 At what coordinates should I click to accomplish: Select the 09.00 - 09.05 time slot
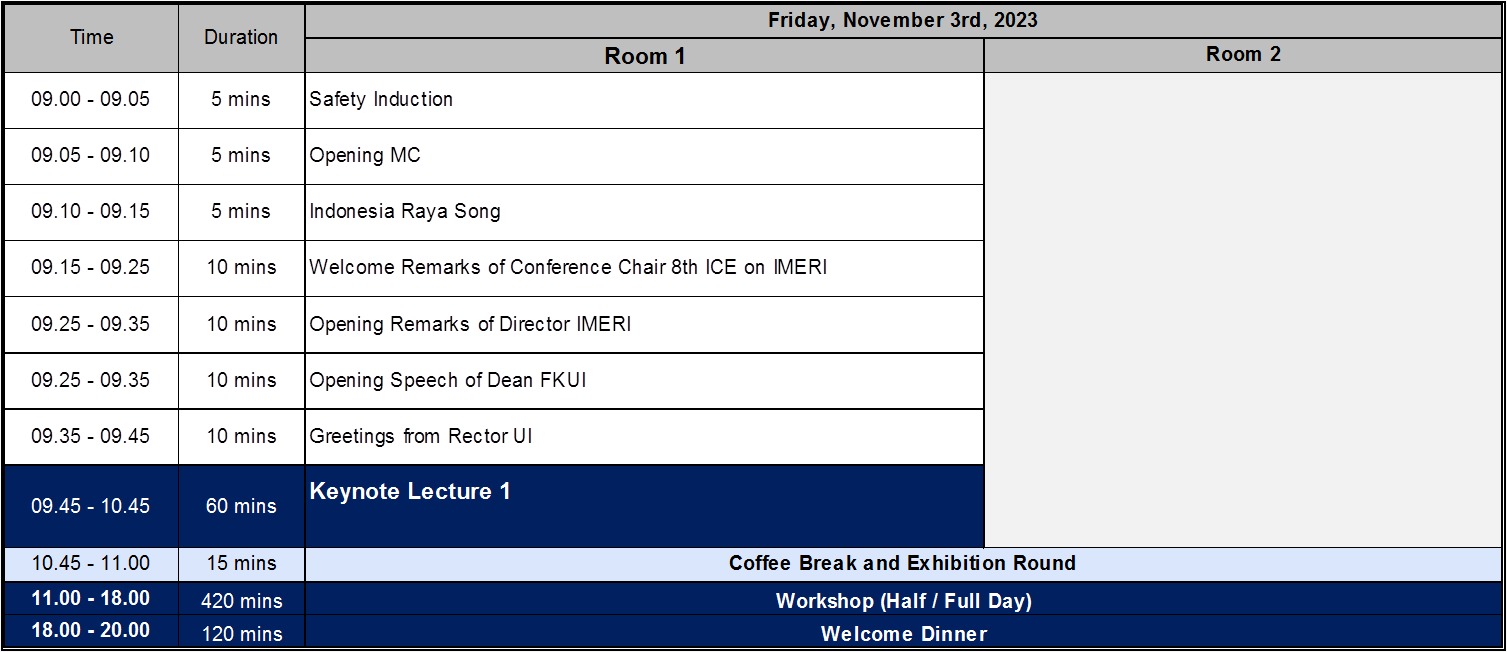[91, 100]
